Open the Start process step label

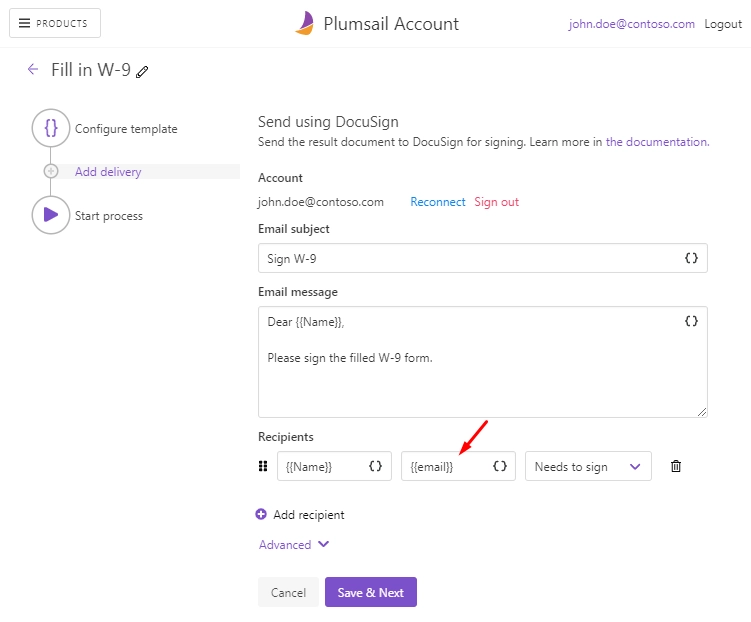pos(109,216)
